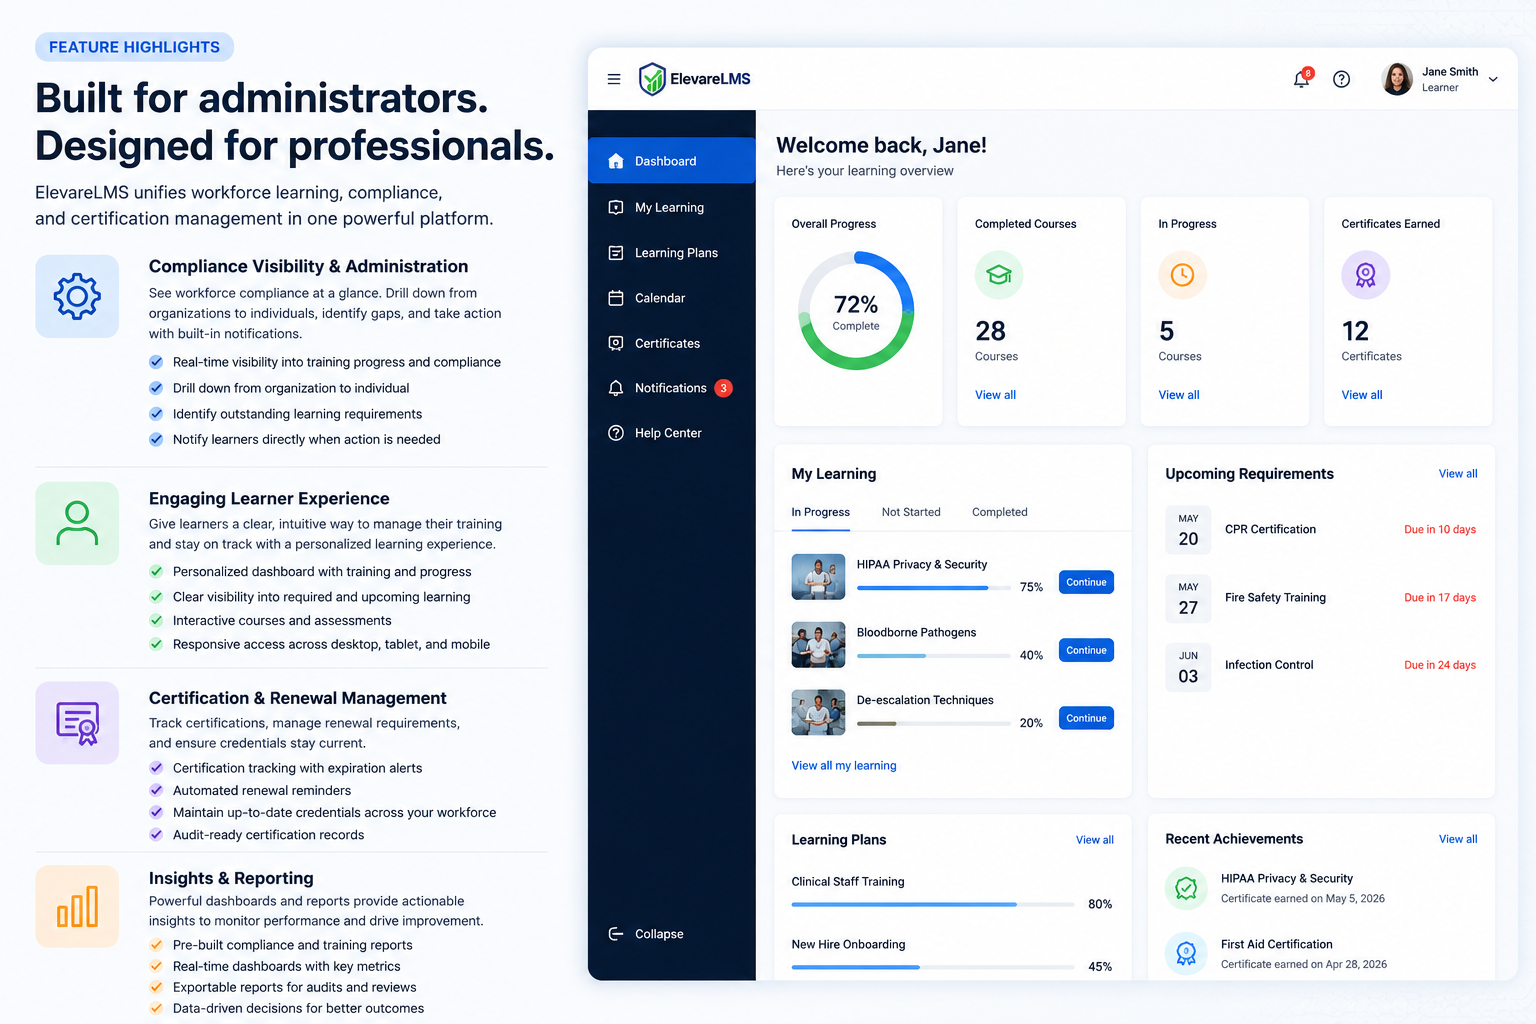Click the help question mark icon
Screen dimensions: 1536x1024
pyautogui.click(x=1342, y=79)
